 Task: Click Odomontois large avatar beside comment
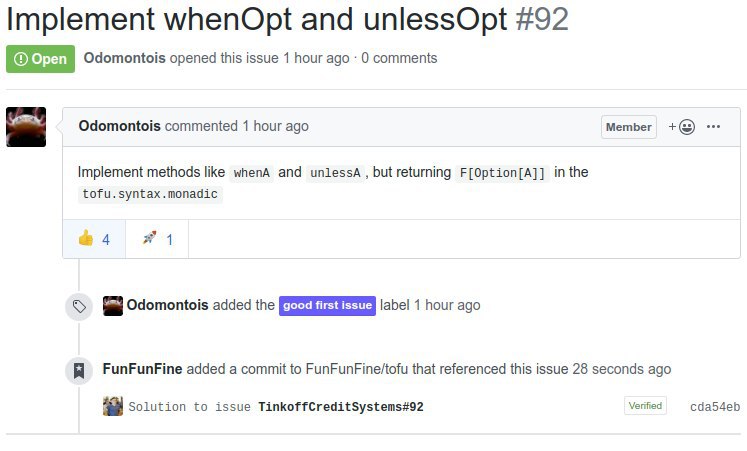point(26,127)
